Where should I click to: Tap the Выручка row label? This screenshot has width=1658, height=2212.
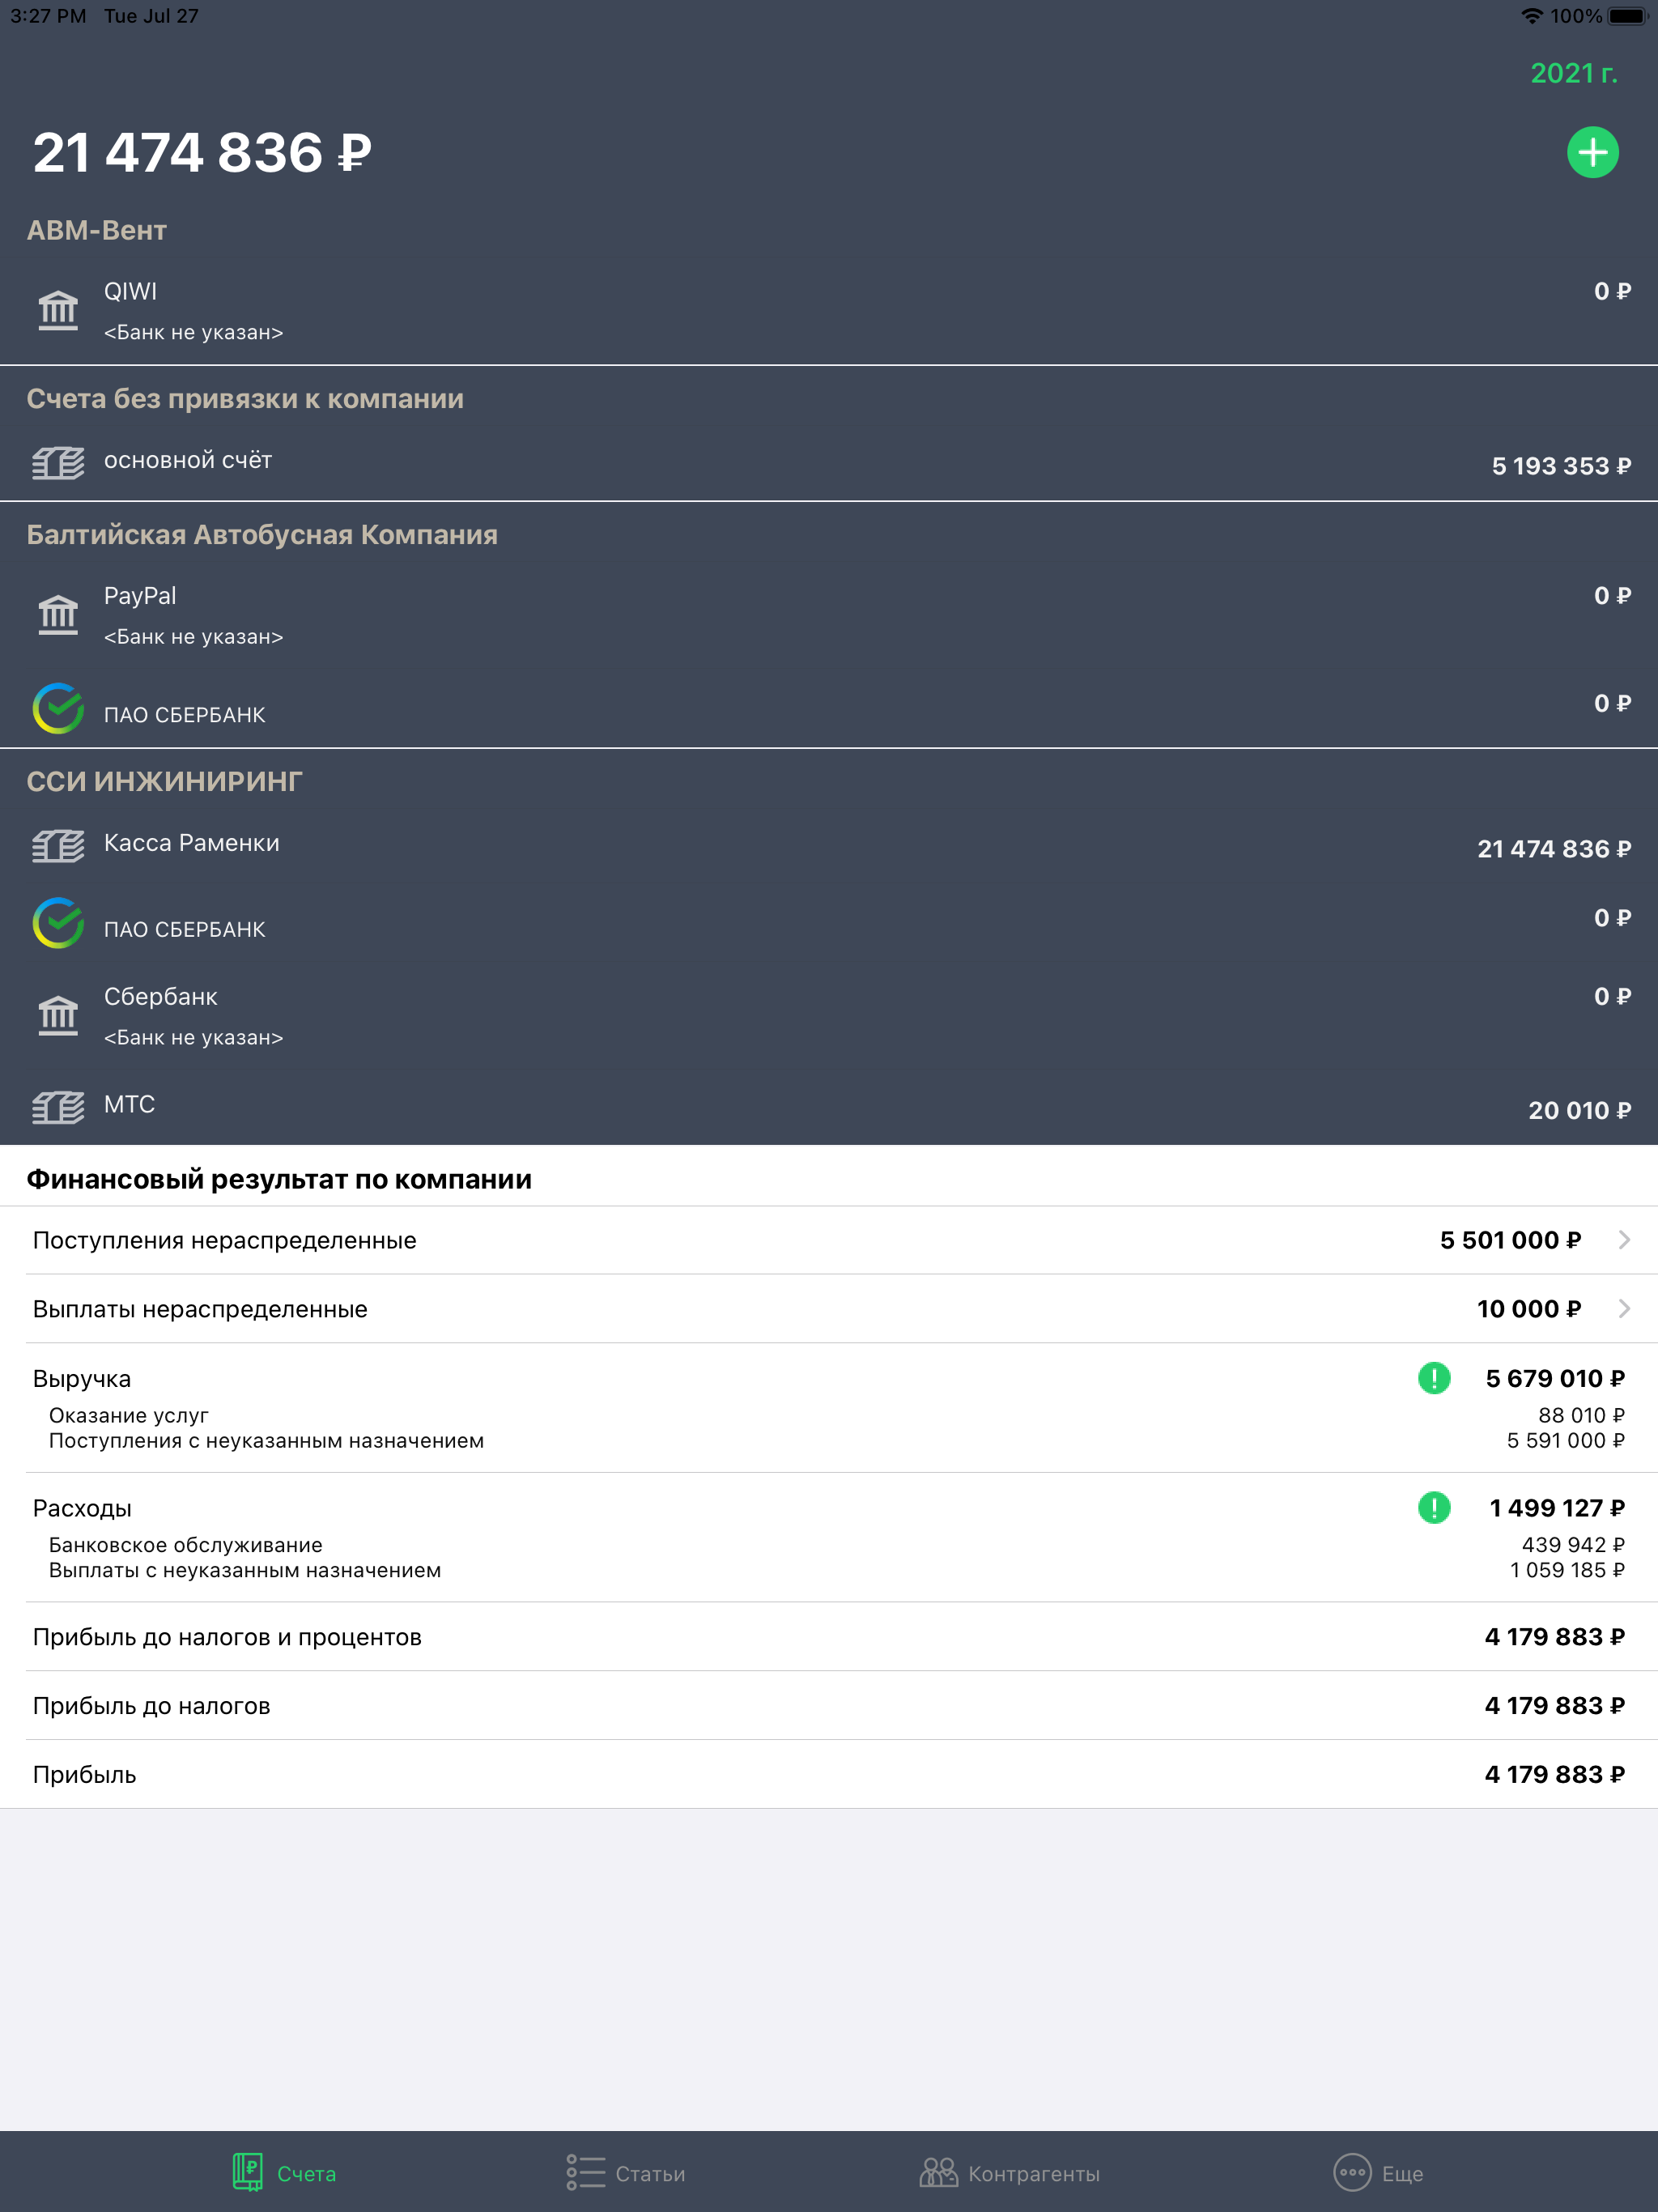click(x=82, y=1379)
